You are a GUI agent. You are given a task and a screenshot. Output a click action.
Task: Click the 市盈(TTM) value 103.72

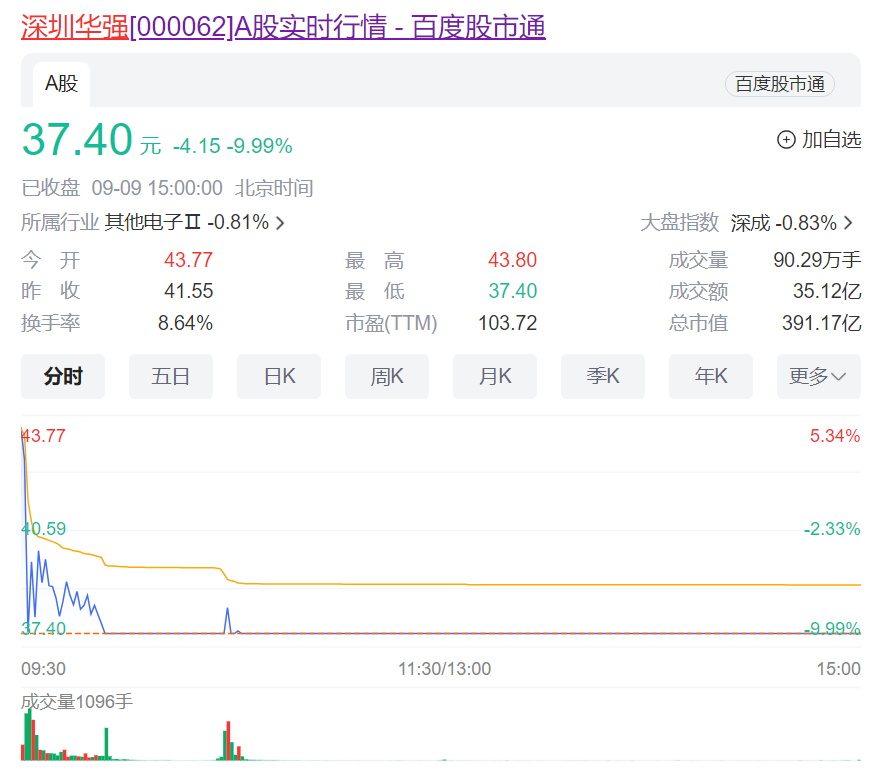507,323
